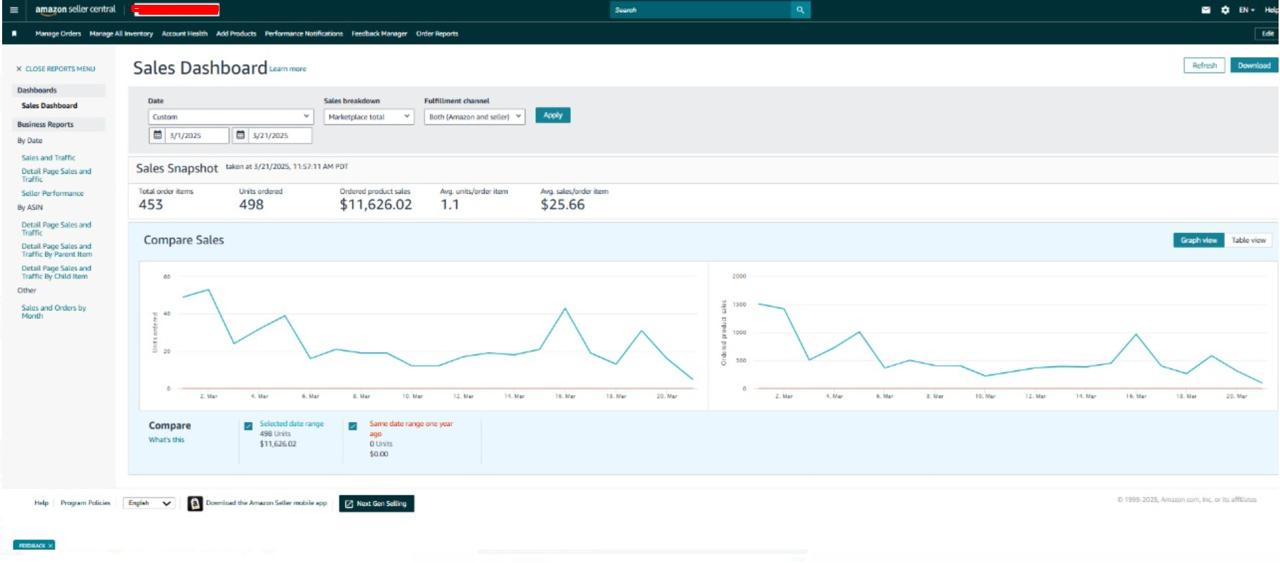The width and height of the screenshot is (1280, 563).
Task: Click the Amazon Seller Central logo
Action: click(75, 10)
